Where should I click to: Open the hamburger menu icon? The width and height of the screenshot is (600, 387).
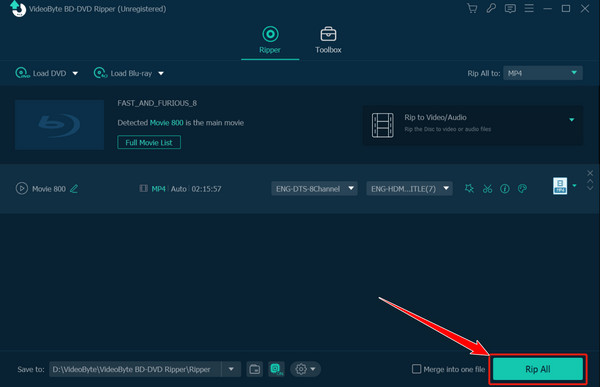click(529, 8)
